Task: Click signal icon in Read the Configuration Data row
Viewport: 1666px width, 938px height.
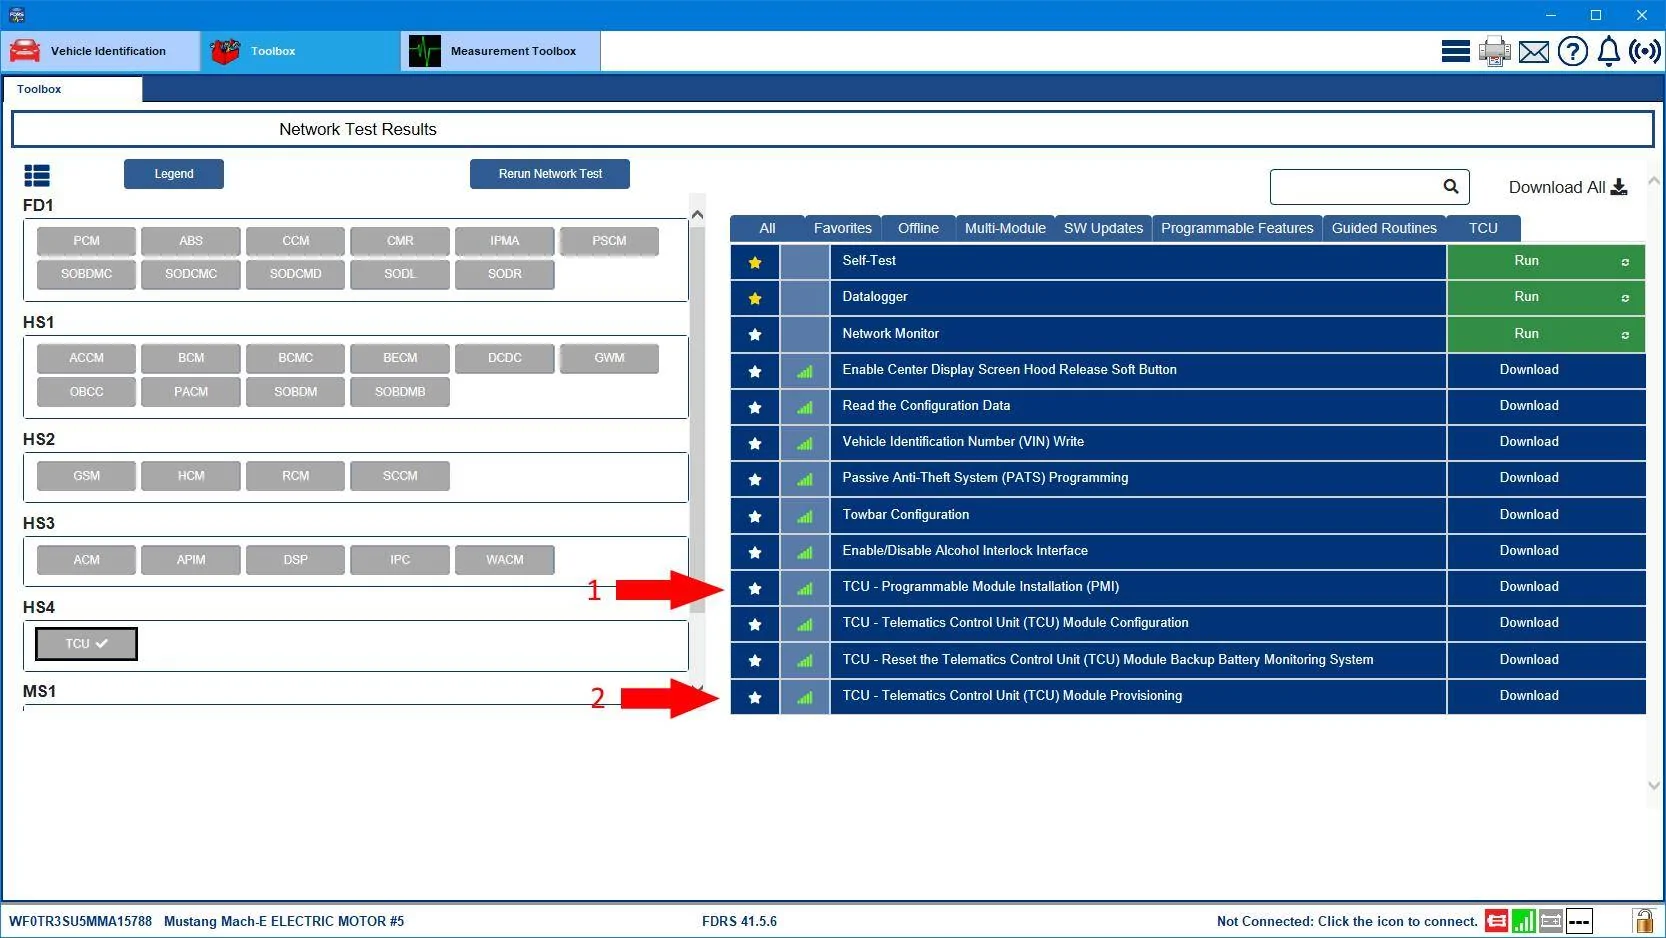Action: [805, 407]
